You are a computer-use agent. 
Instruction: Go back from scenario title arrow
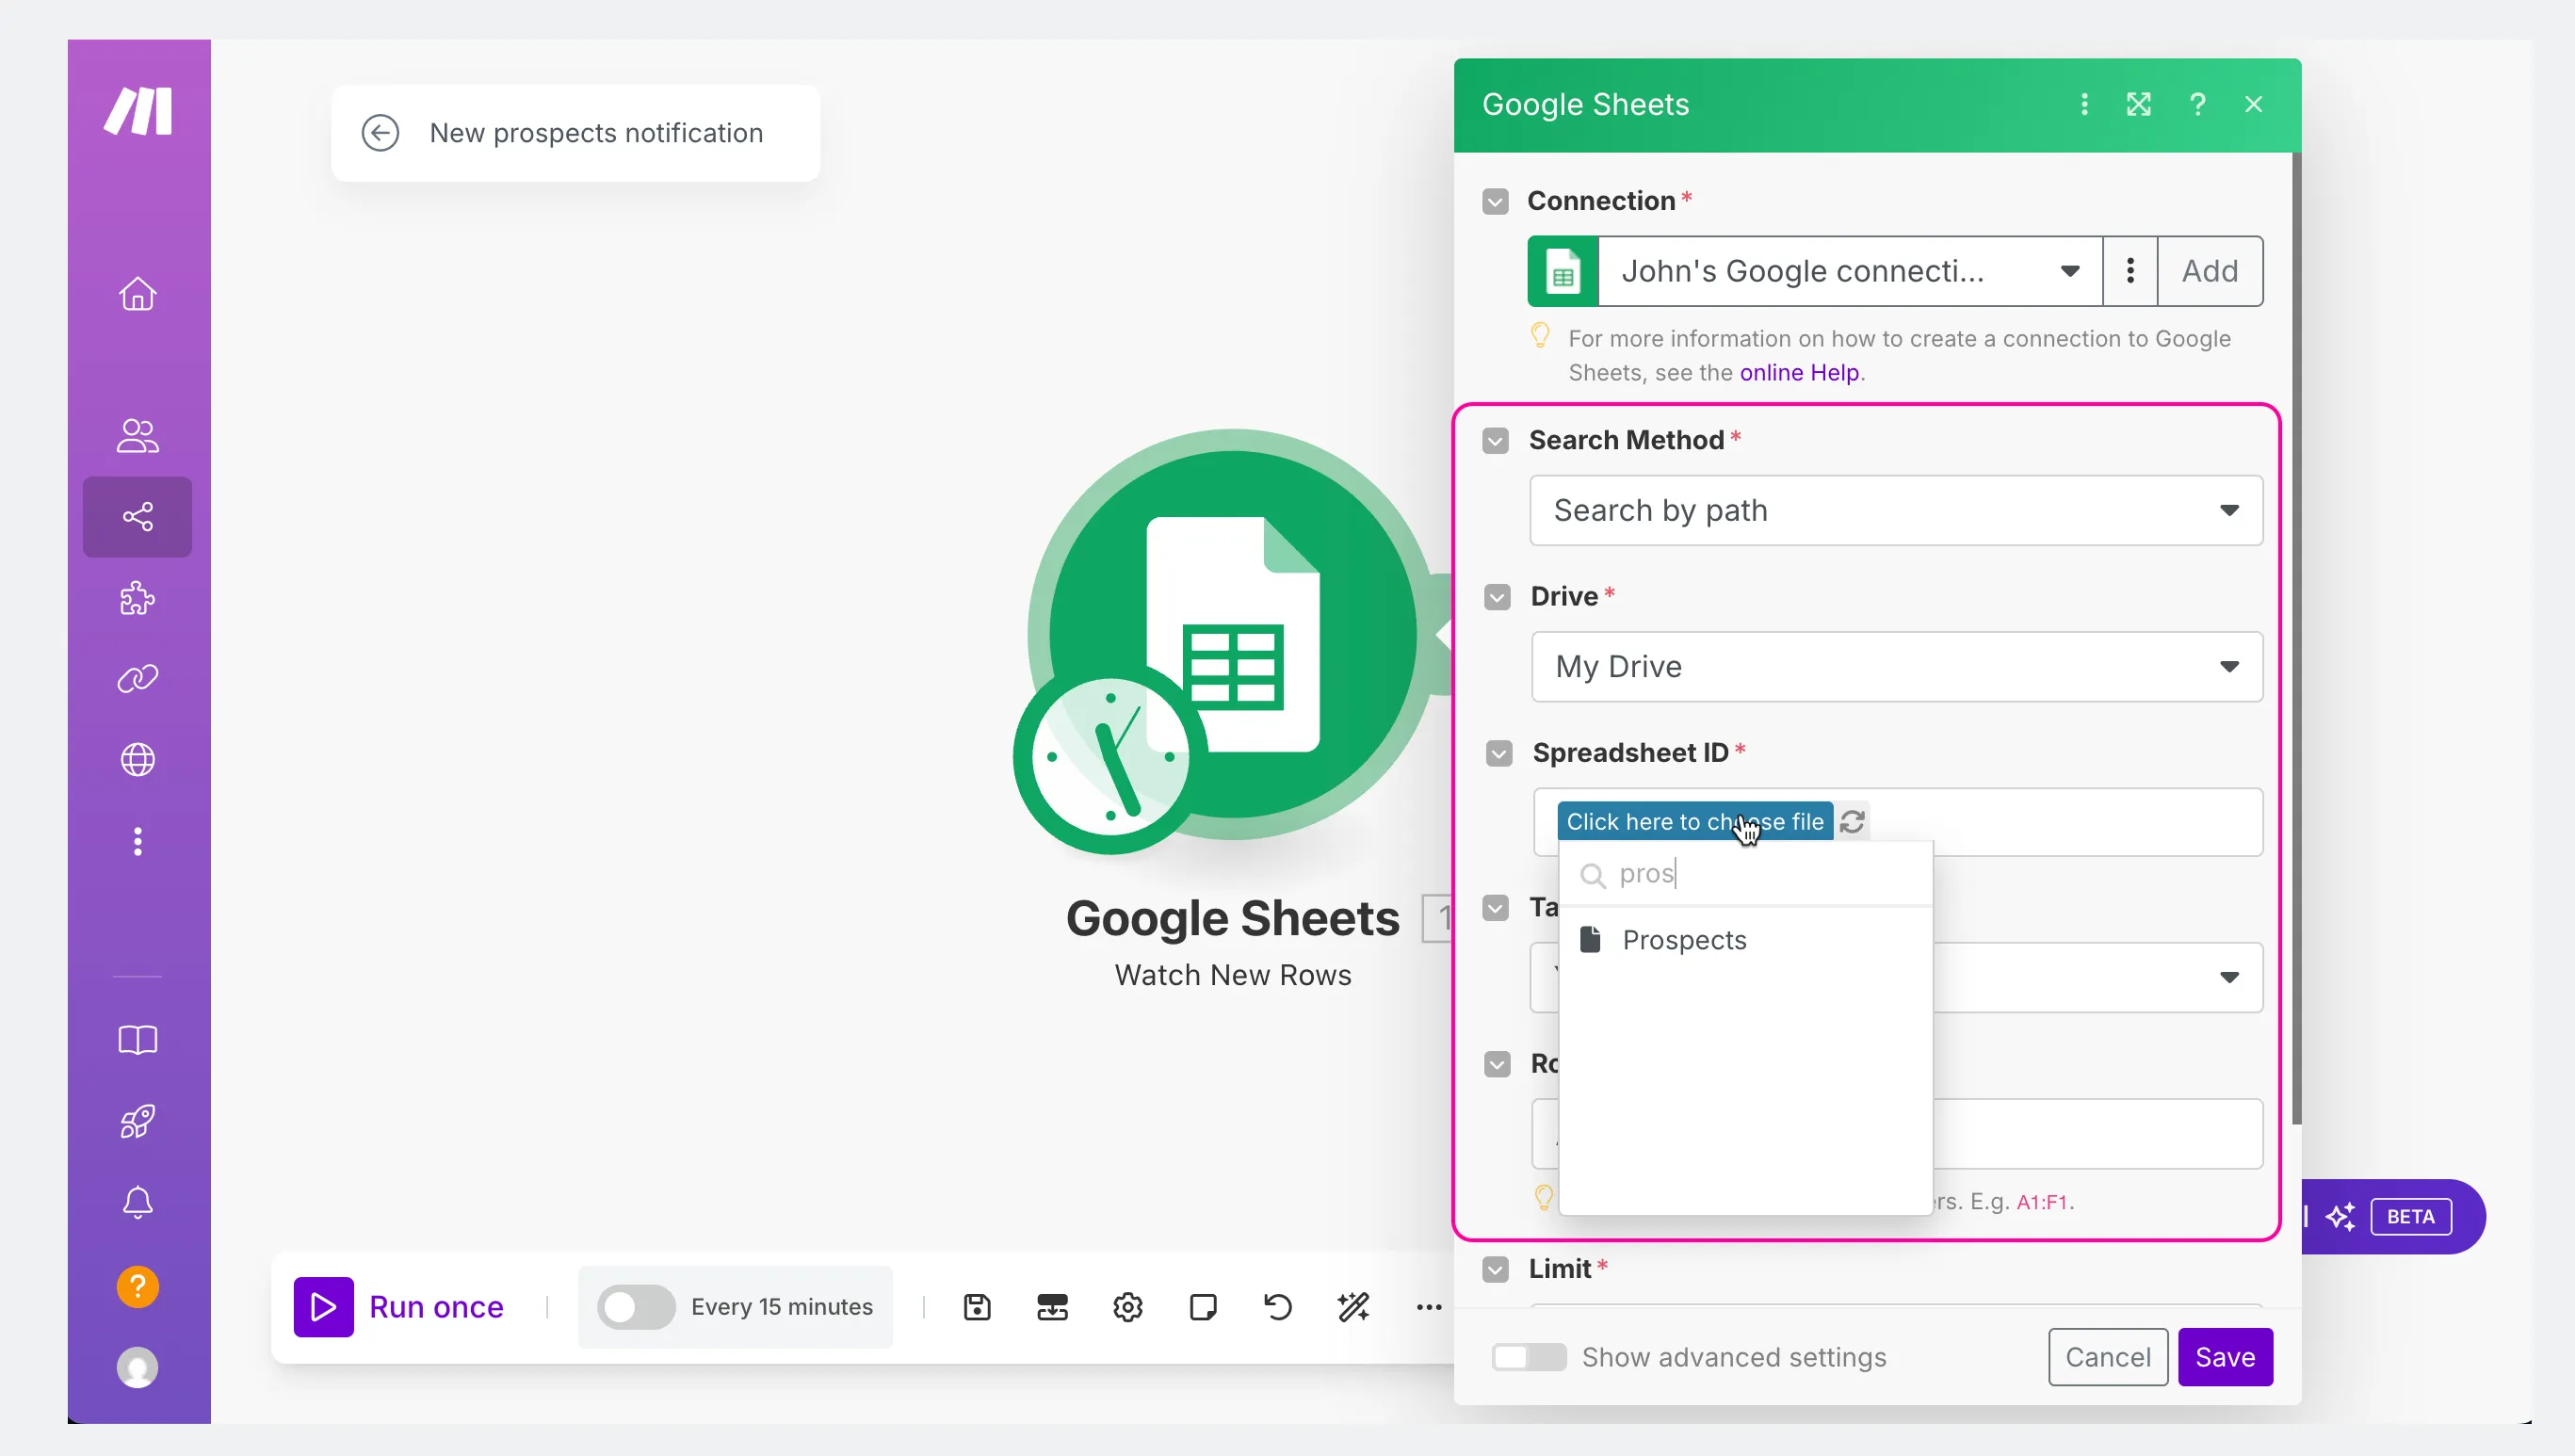pyautogui.click(x=380, y=133)
